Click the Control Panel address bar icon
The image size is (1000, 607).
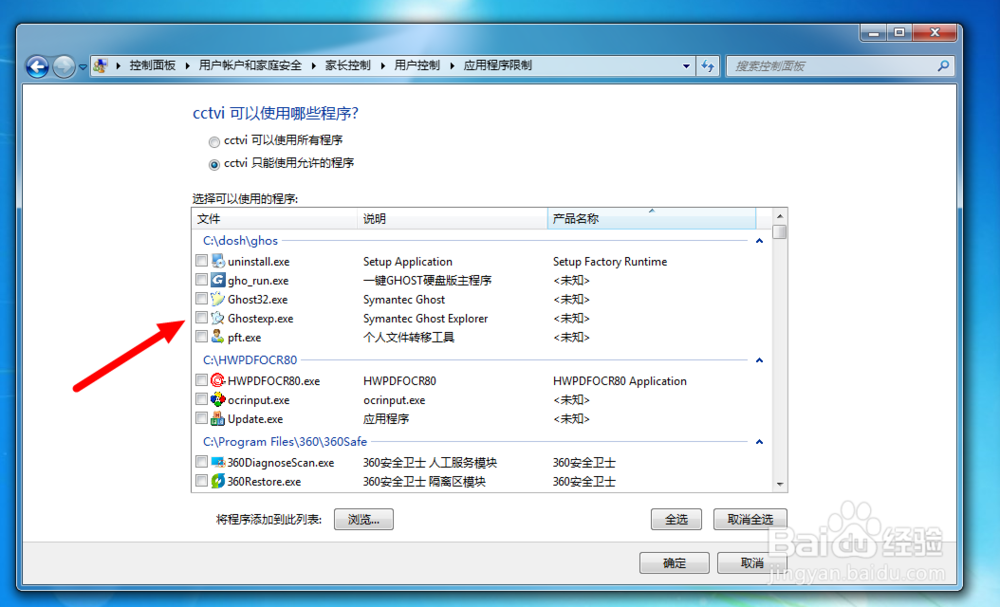tap(100, 65)
